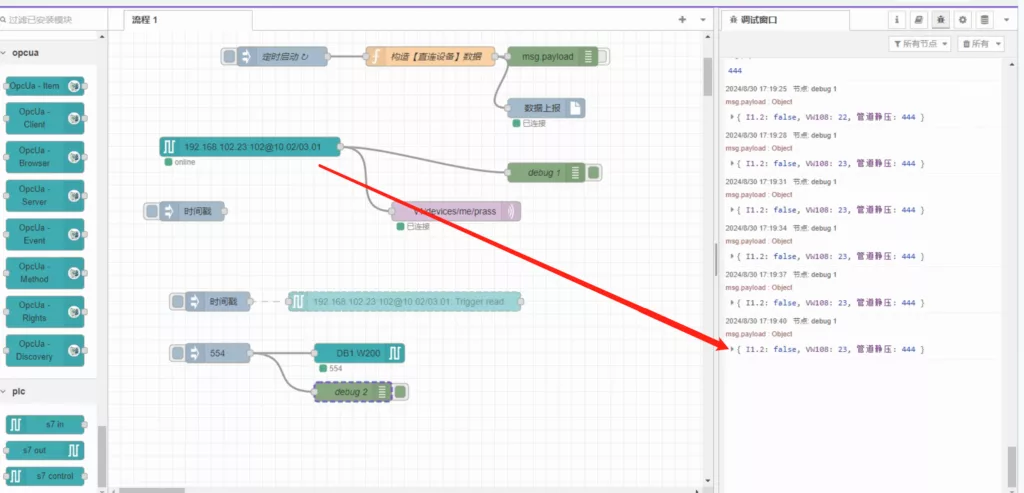Toggle the debug 2 node output

(400, 392)
